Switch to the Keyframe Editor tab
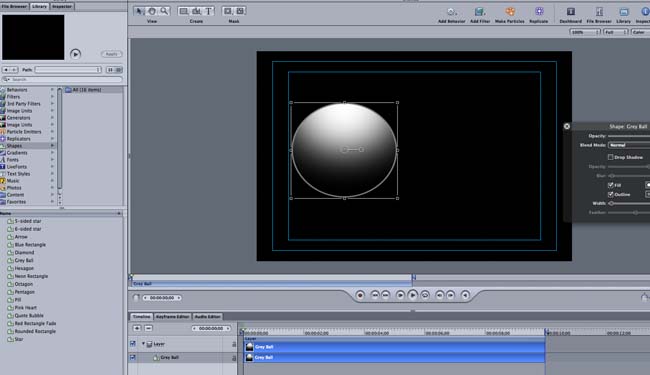 (172, 317)
